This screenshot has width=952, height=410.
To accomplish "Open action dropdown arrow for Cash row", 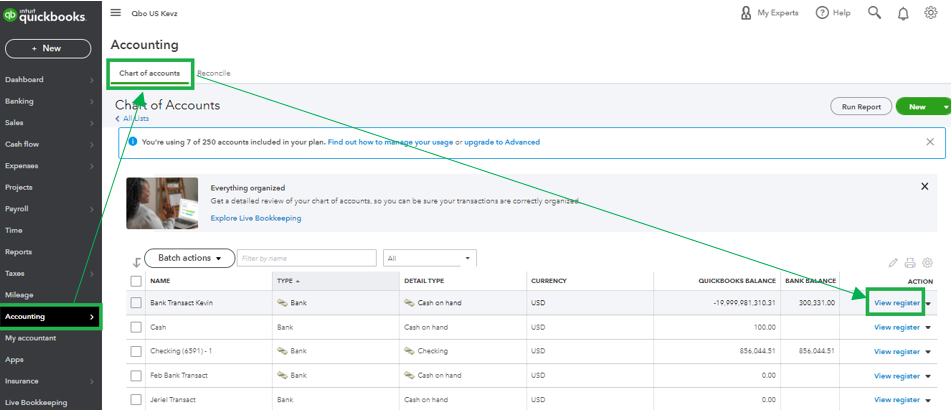I will pos(928,327).
